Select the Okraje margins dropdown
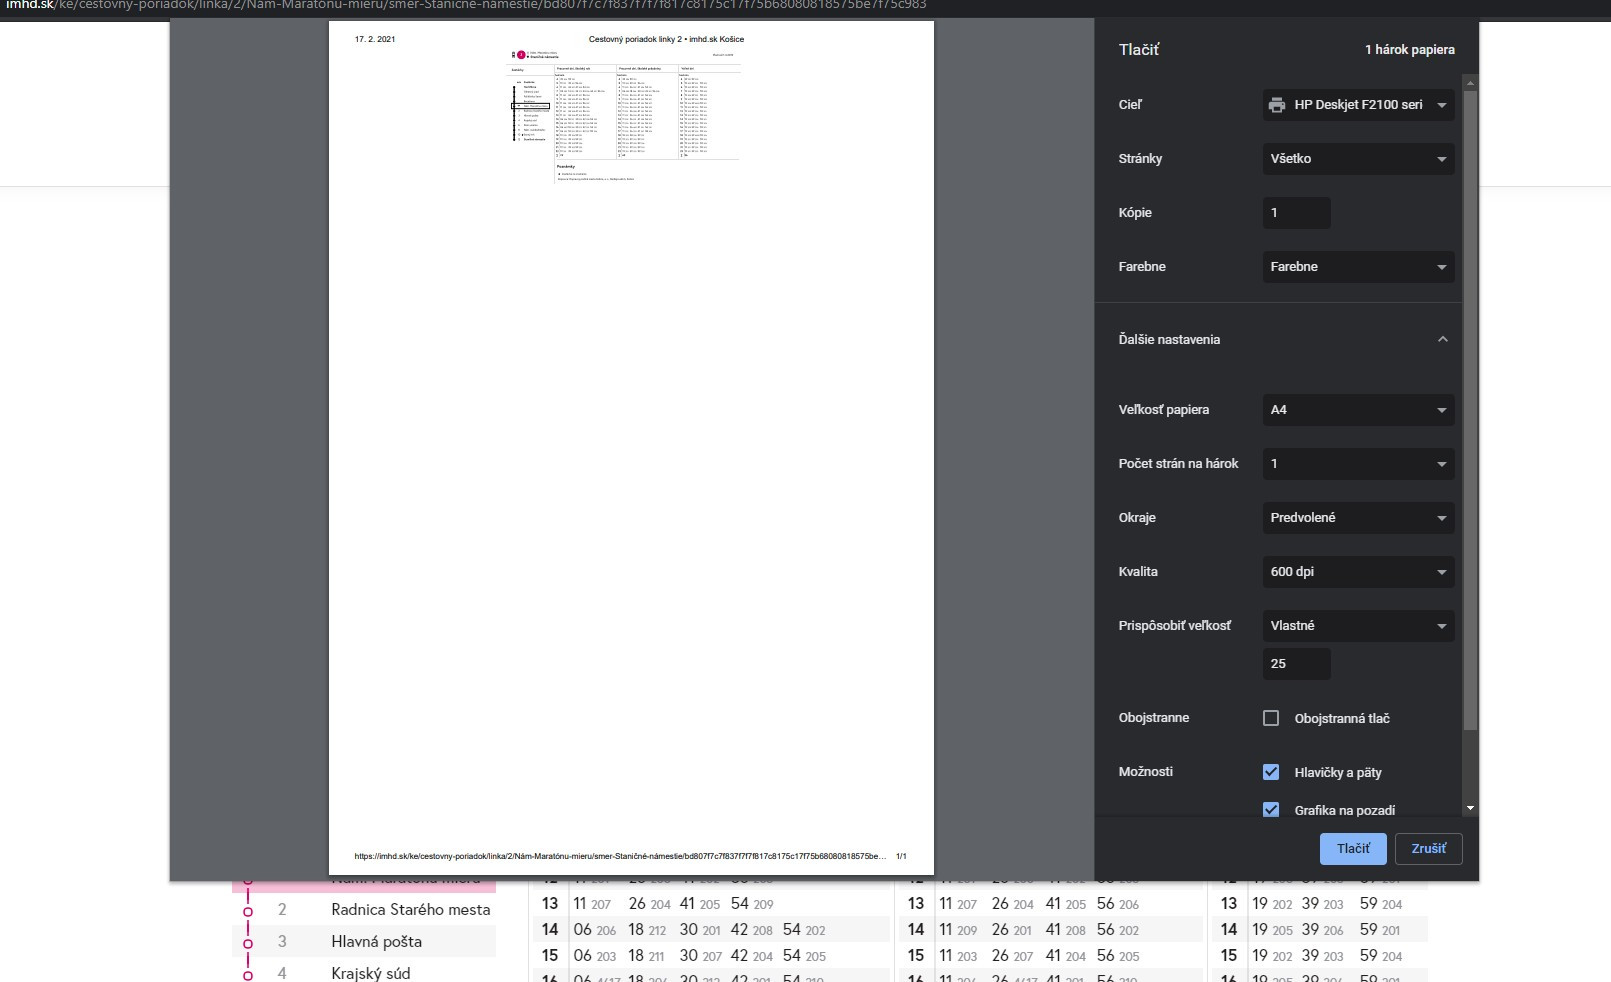Screen dimensions: 1611x982 click(x=1358, y=518)
